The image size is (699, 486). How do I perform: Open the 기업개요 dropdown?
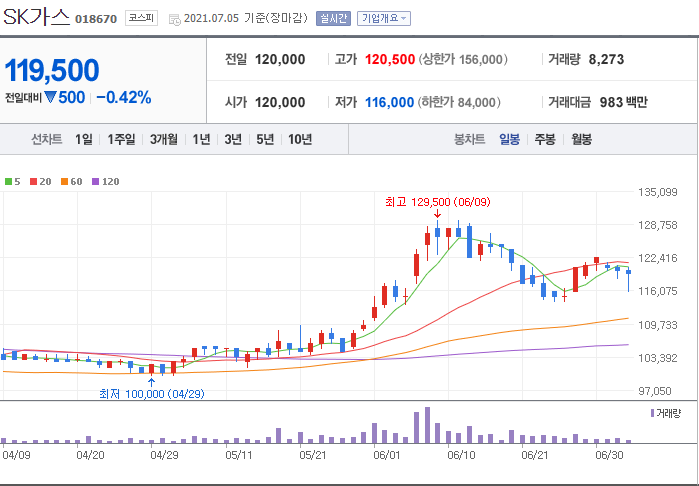pyautogui.click(x=384, y=19)
